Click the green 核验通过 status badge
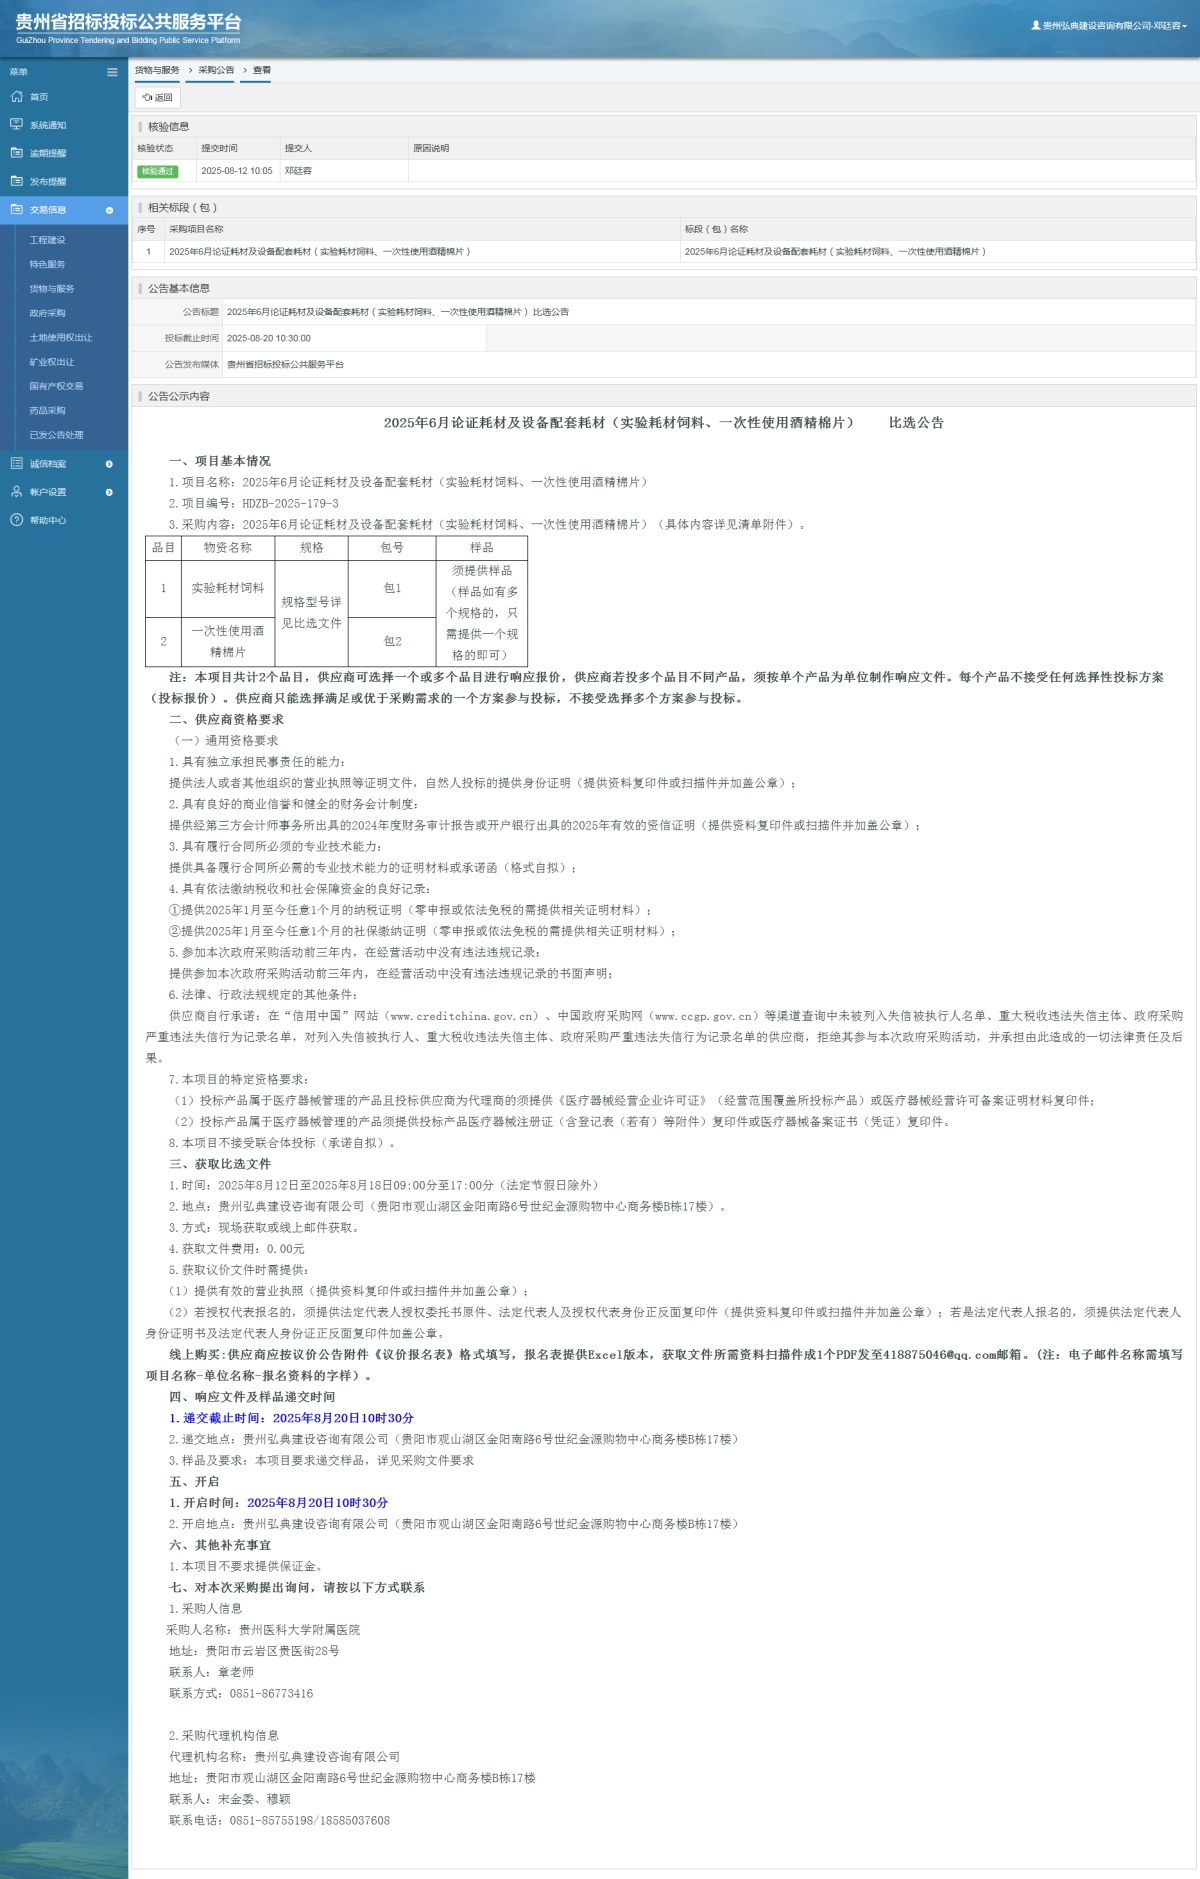This screenshot has height=1879, width=1200. 157,171
